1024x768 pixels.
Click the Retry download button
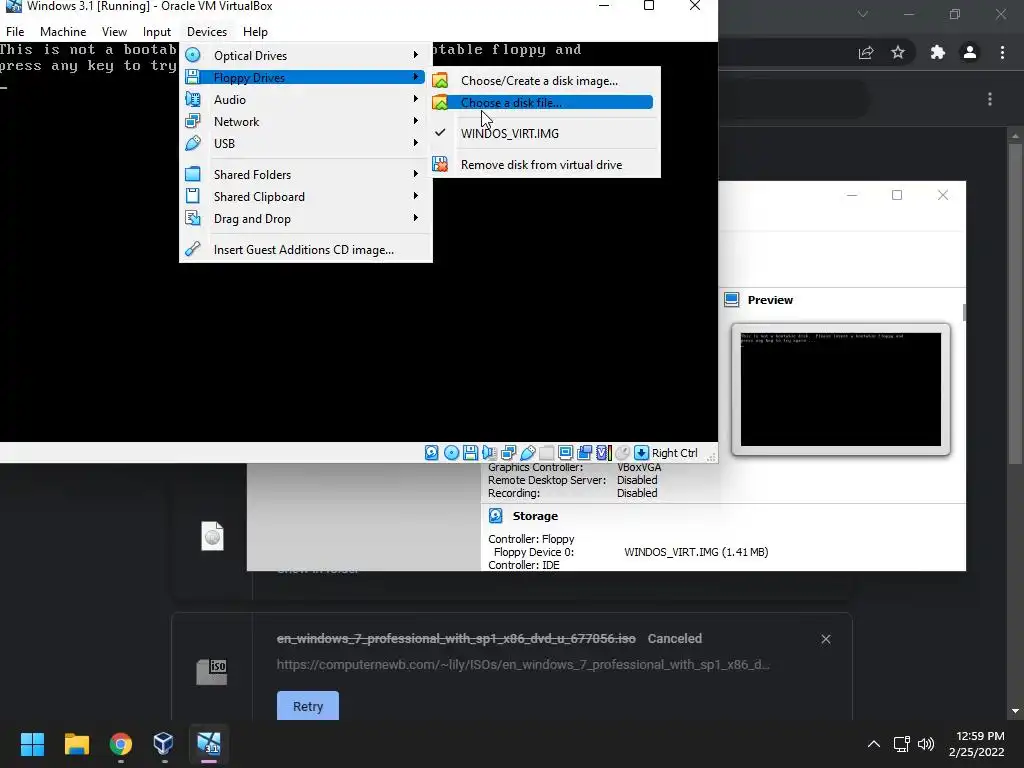(x=308, y=706)
